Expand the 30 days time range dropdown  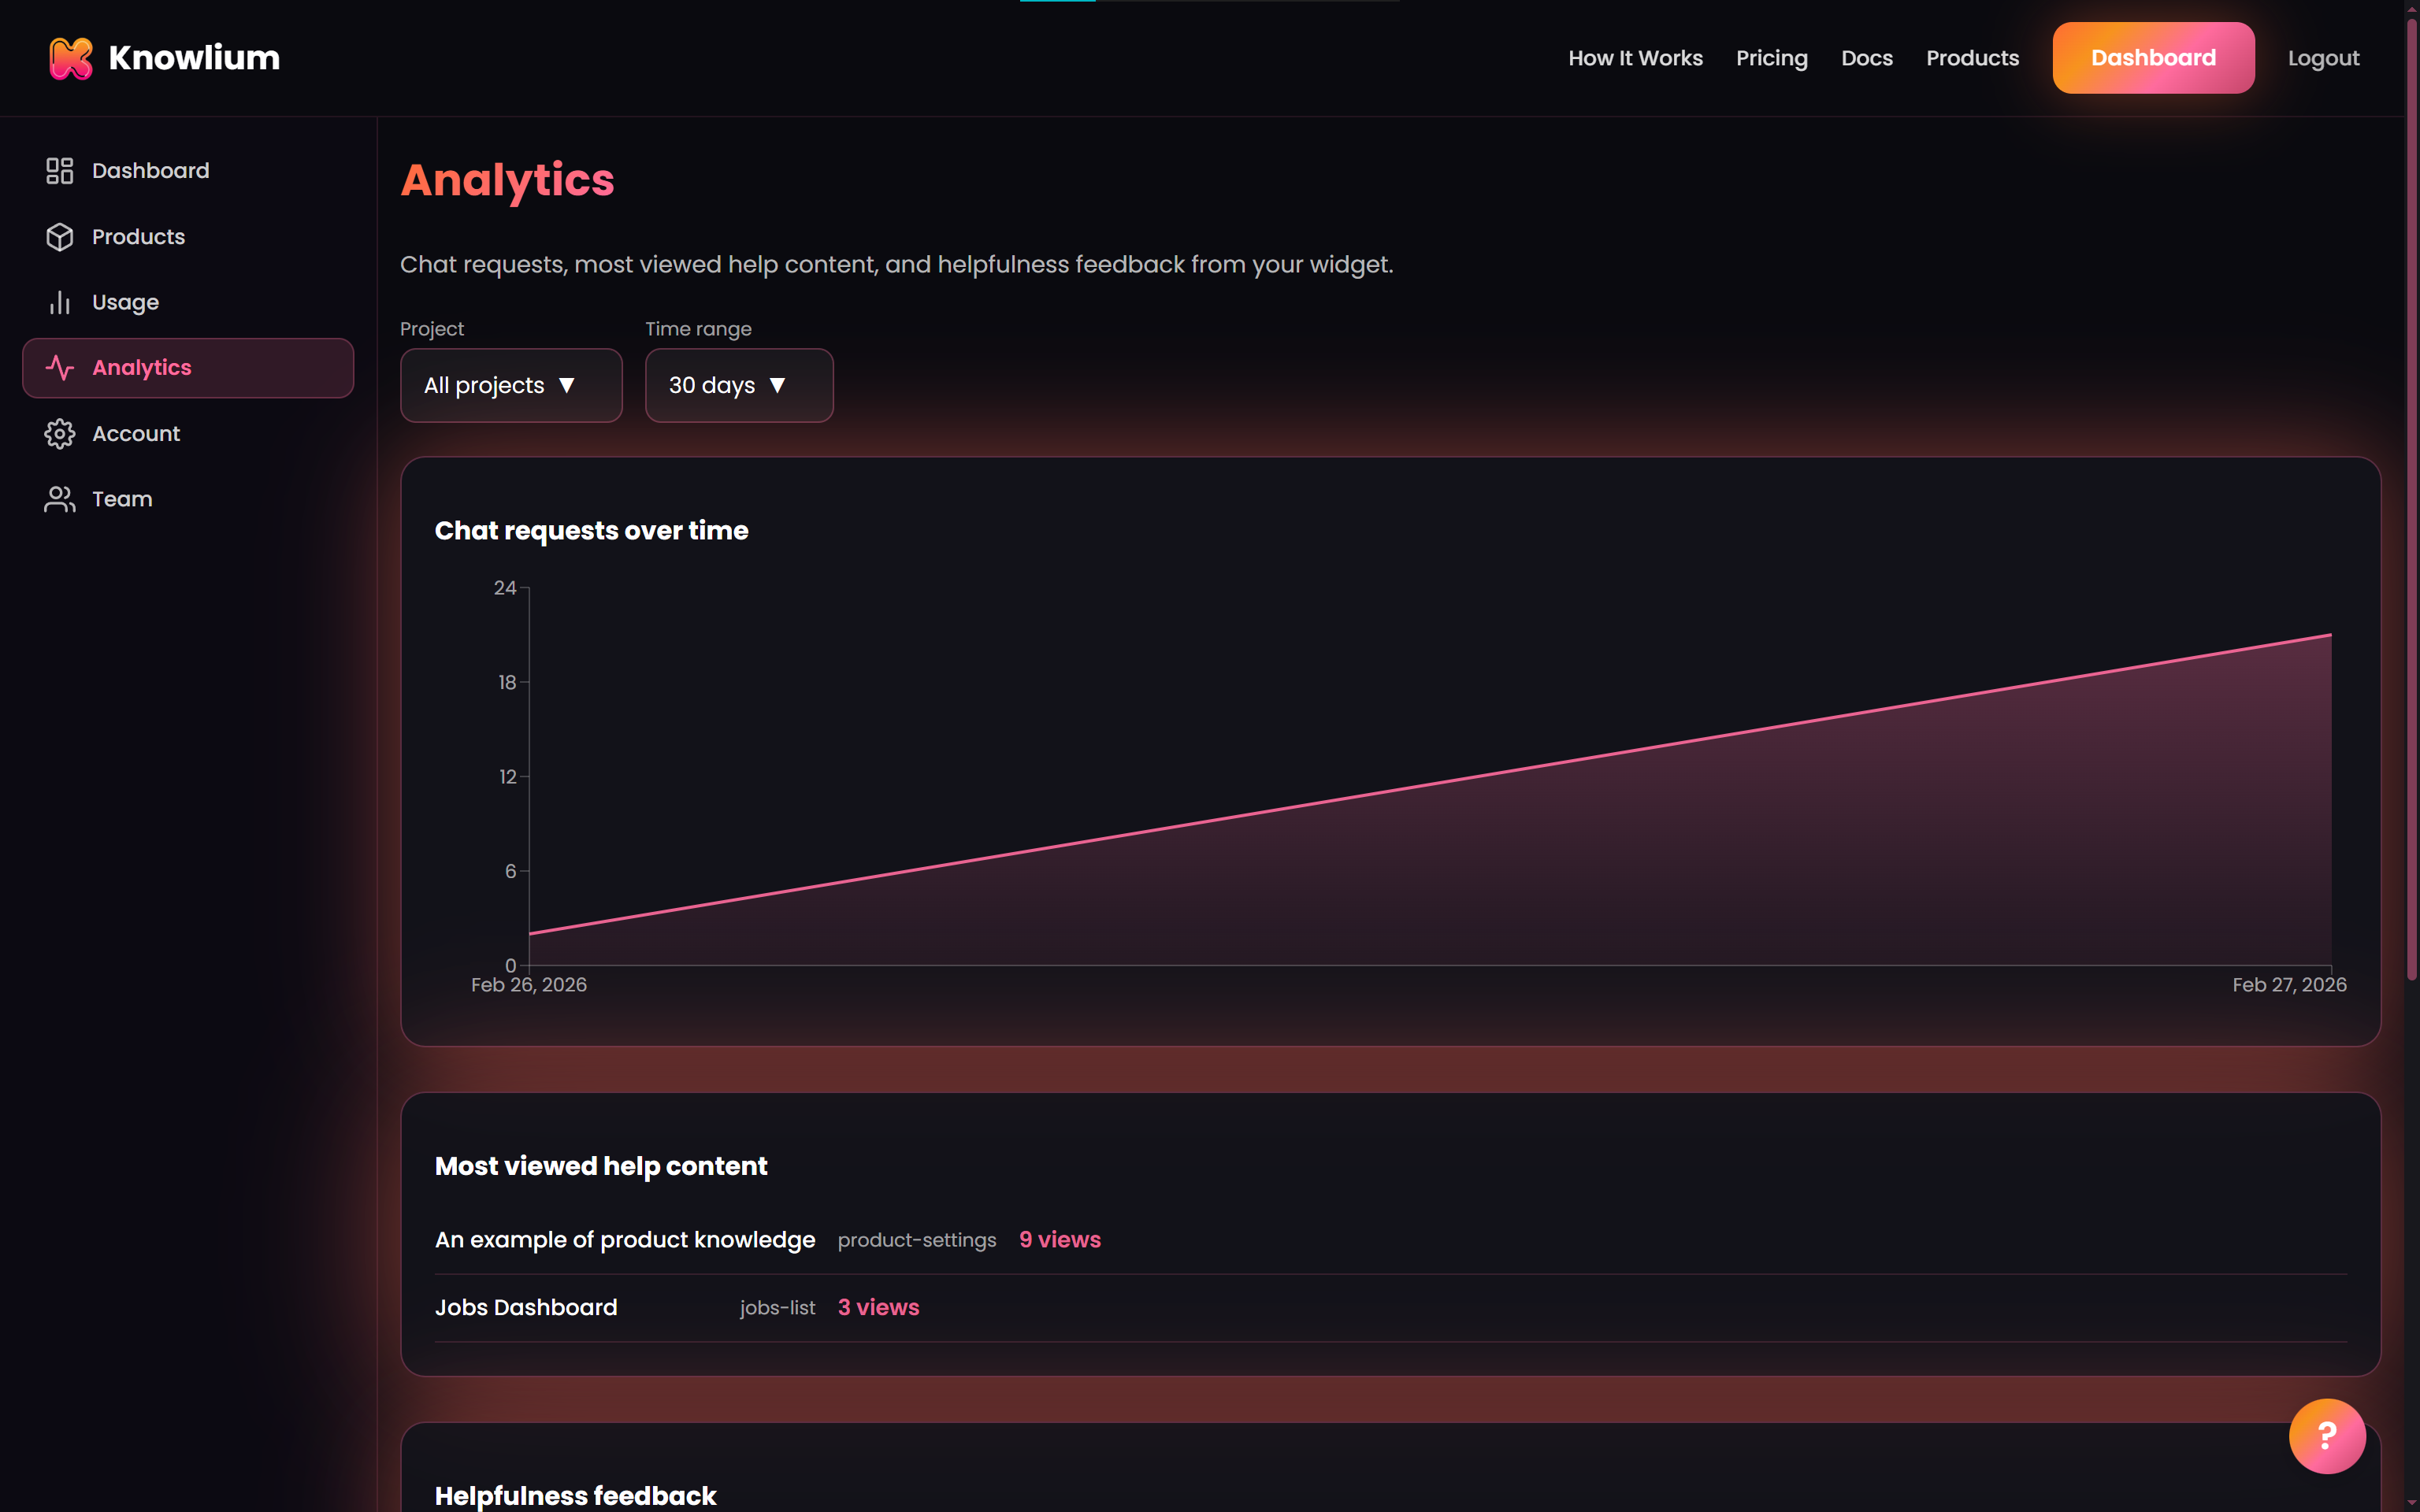(x=738, y=385)
